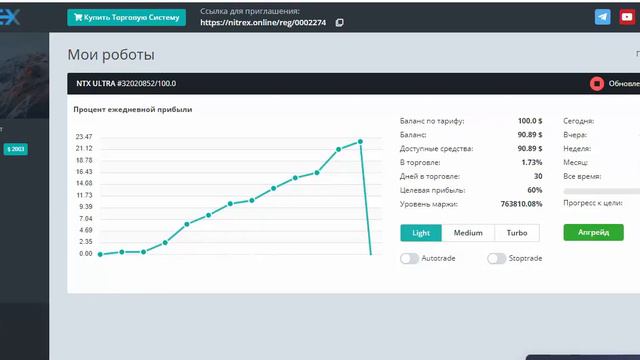This screenshot has width=640, height=360.
Task: Click the NTX ULTRA robot title
Action: point(126,84)
